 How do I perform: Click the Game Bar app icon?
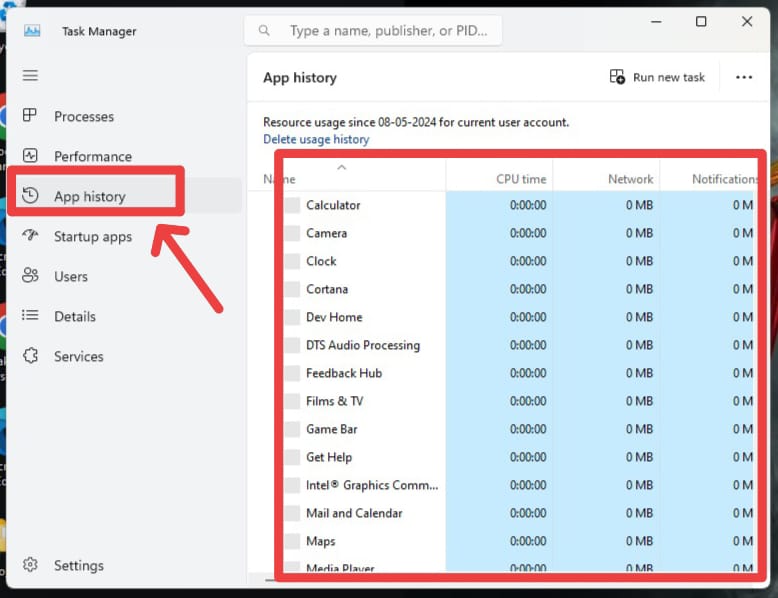pos(292,429)
